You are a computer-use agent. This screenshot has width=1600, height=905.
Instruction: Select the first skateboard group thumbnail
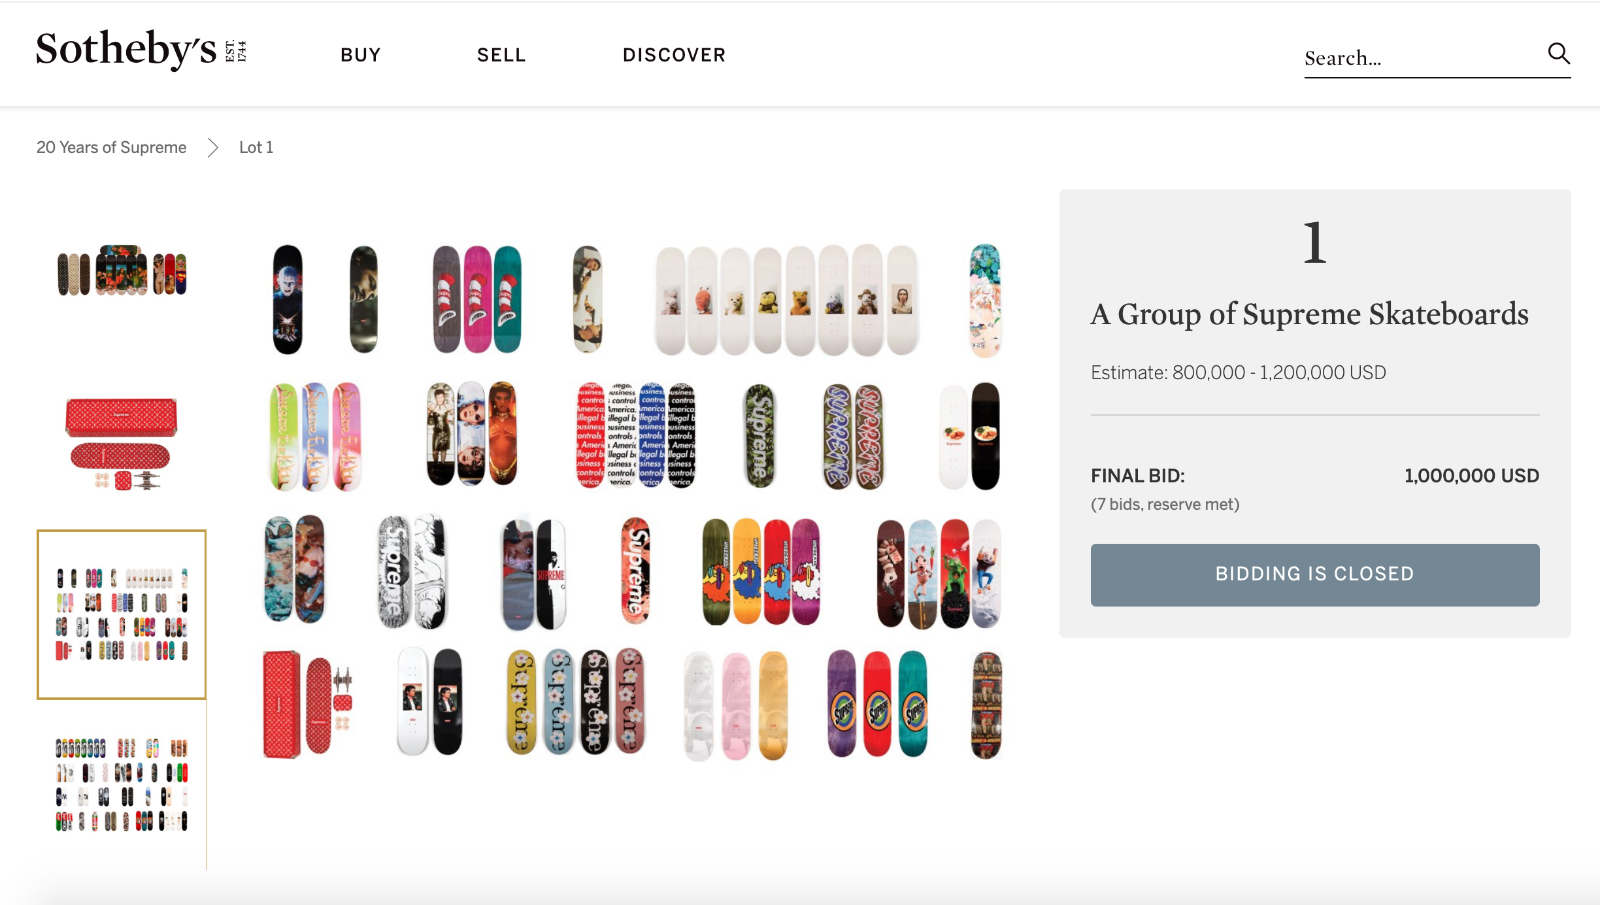(x=122, y=272)
